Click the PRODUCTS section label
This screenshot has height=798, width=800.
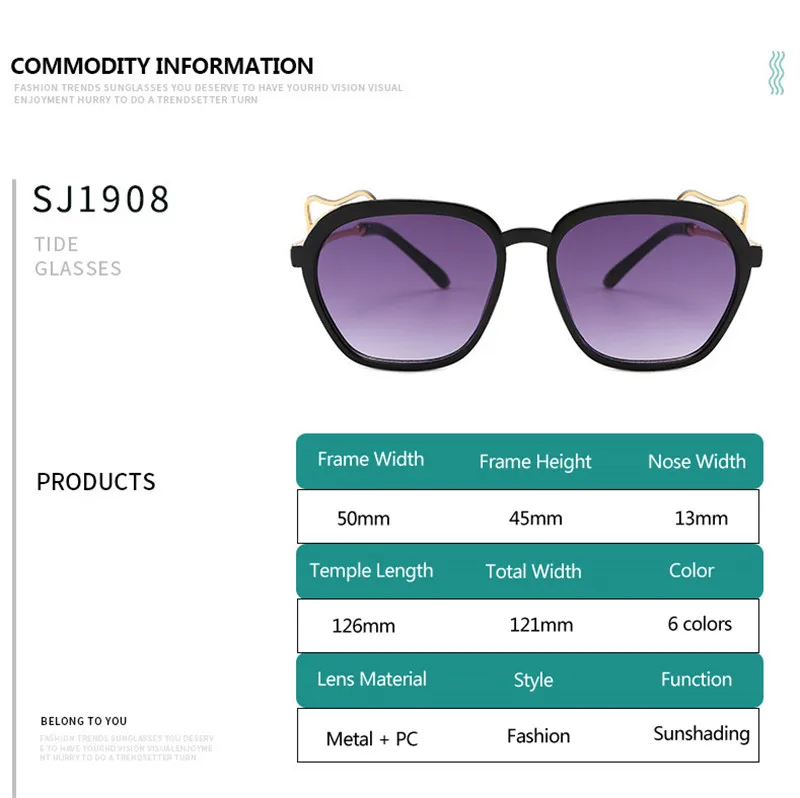[96, 482]
